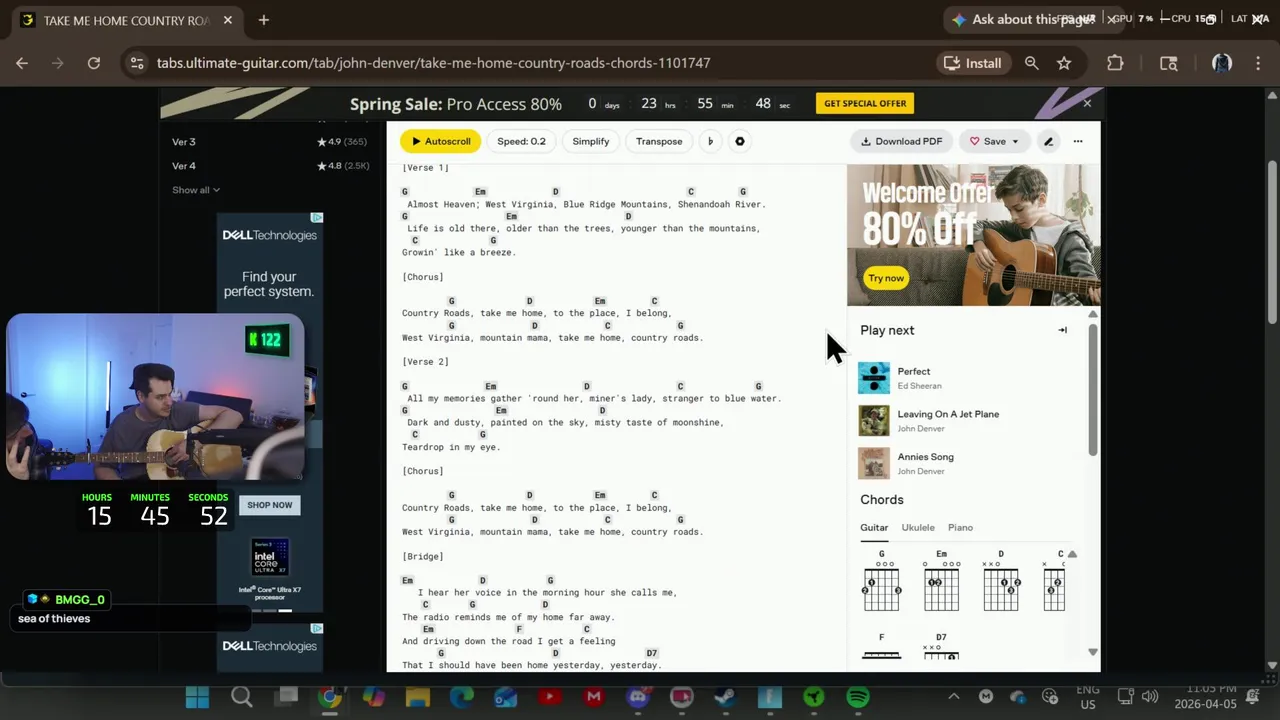Open the tab display settings gear icon
The height and width of the screenshot is (720, 1280).
click(740, 141)
